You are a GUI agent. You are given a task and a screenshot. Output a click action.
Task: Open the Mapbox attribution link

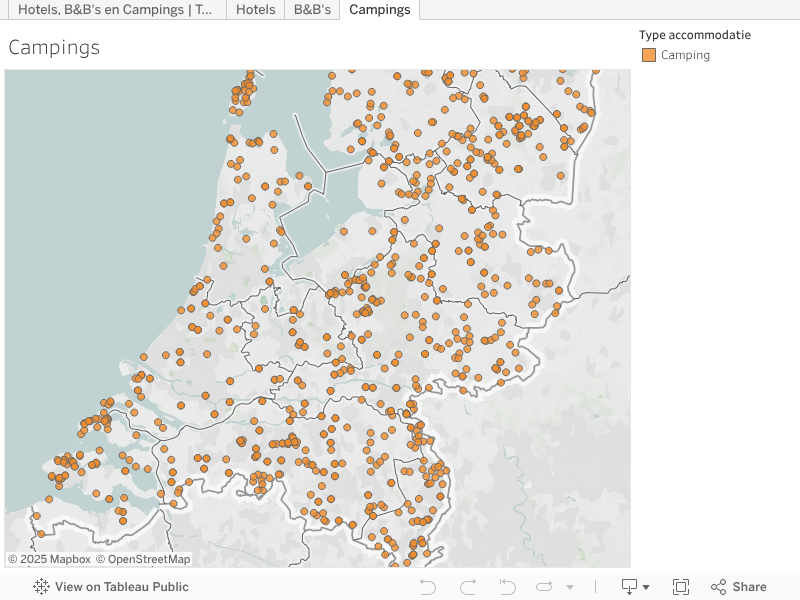49,559
